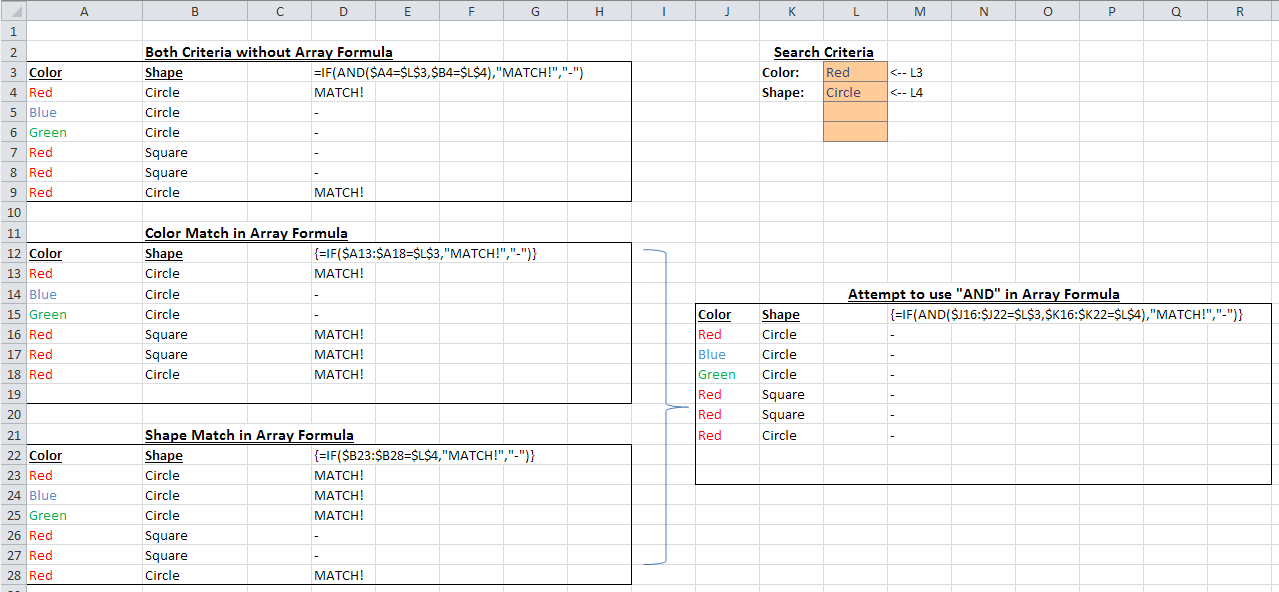Image resolution: width=1279 pixels, height=592 pixels.
Task: Click 'Blue' in cell A5
Action: 43,112
